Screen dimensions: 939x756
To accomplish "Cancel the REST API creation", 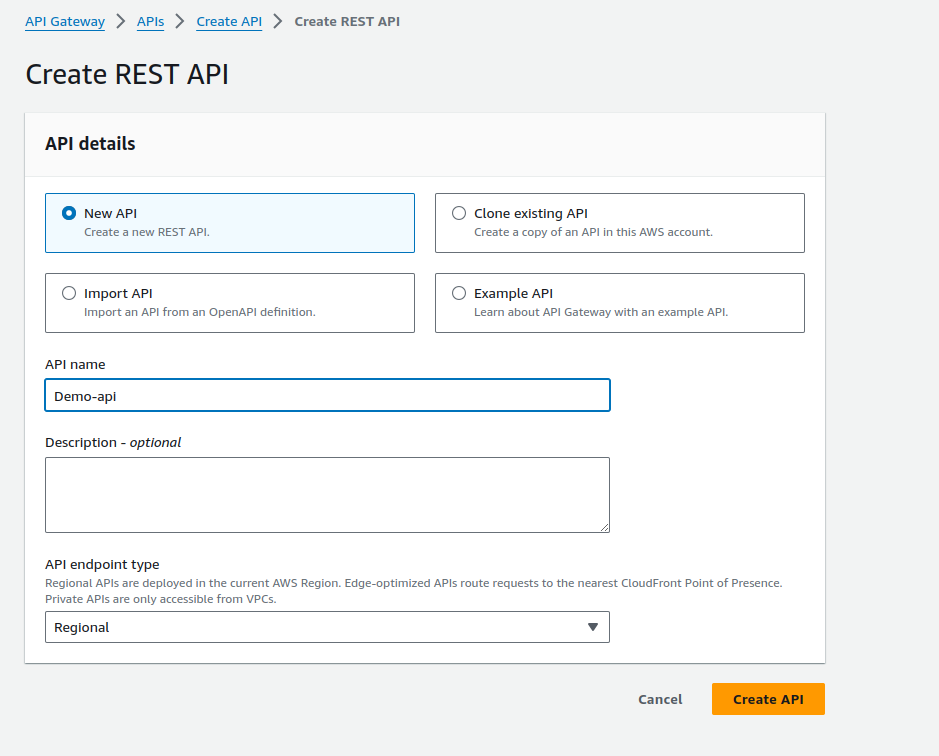I will 660,699.
